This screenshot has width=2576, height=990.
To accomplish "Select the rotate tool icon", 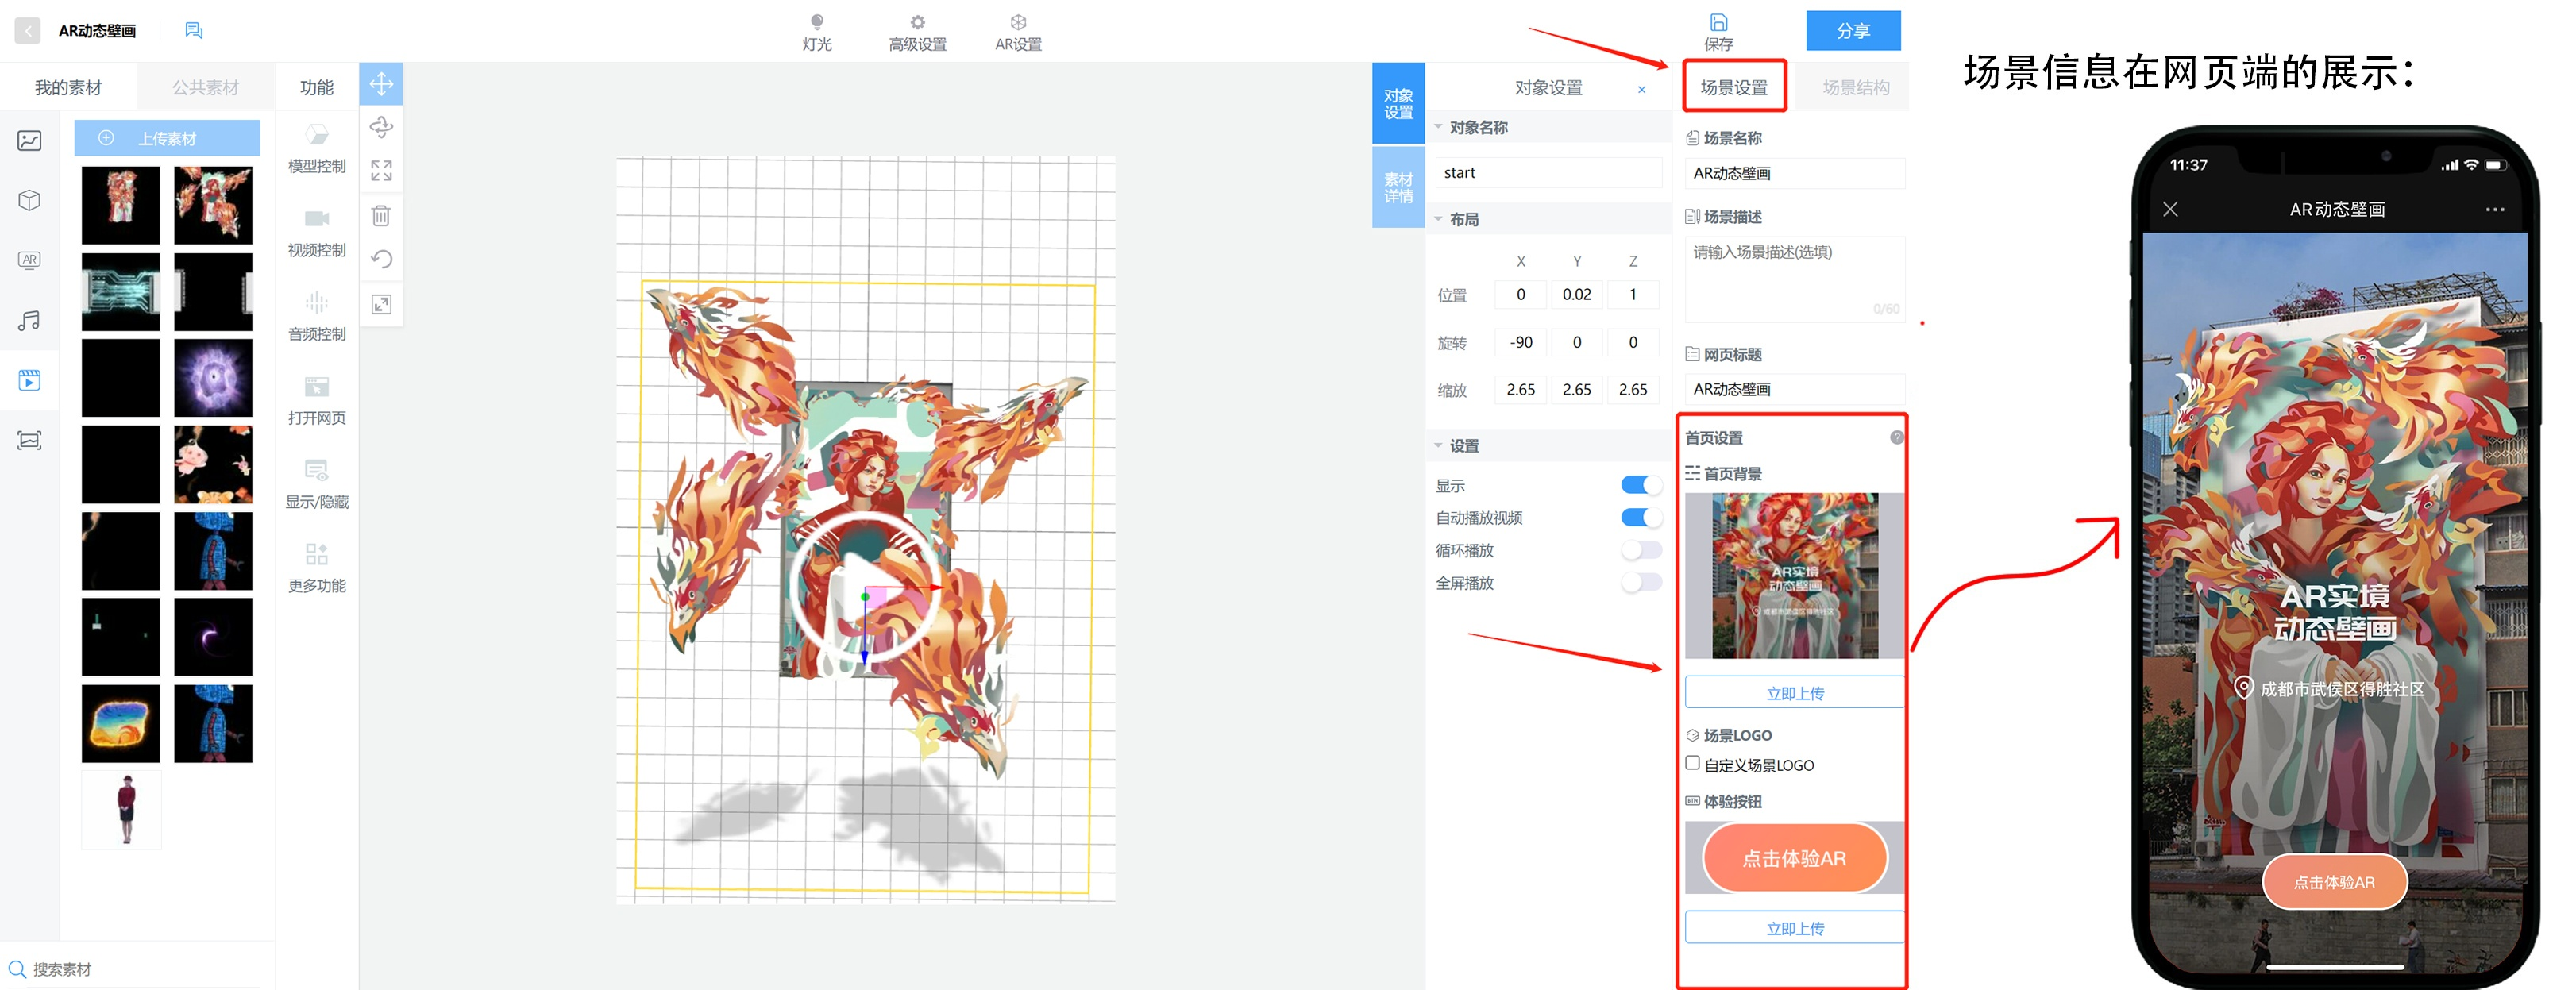I will (381, 127).
